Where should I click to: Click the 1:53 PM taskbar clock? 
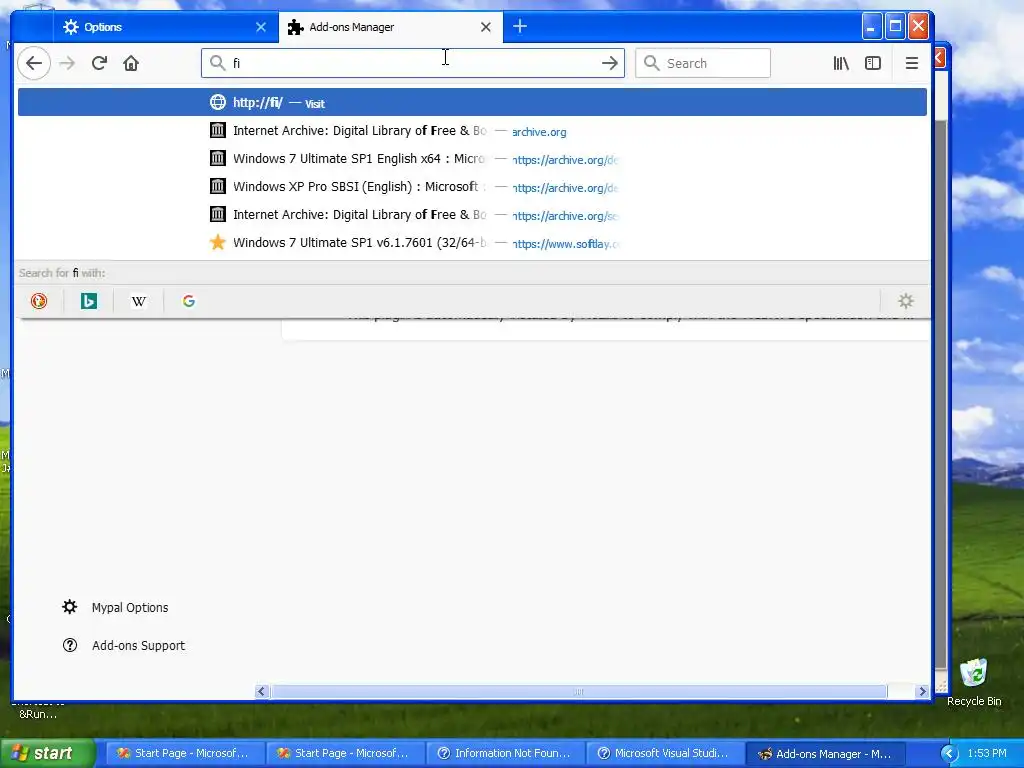coord(987,753)
